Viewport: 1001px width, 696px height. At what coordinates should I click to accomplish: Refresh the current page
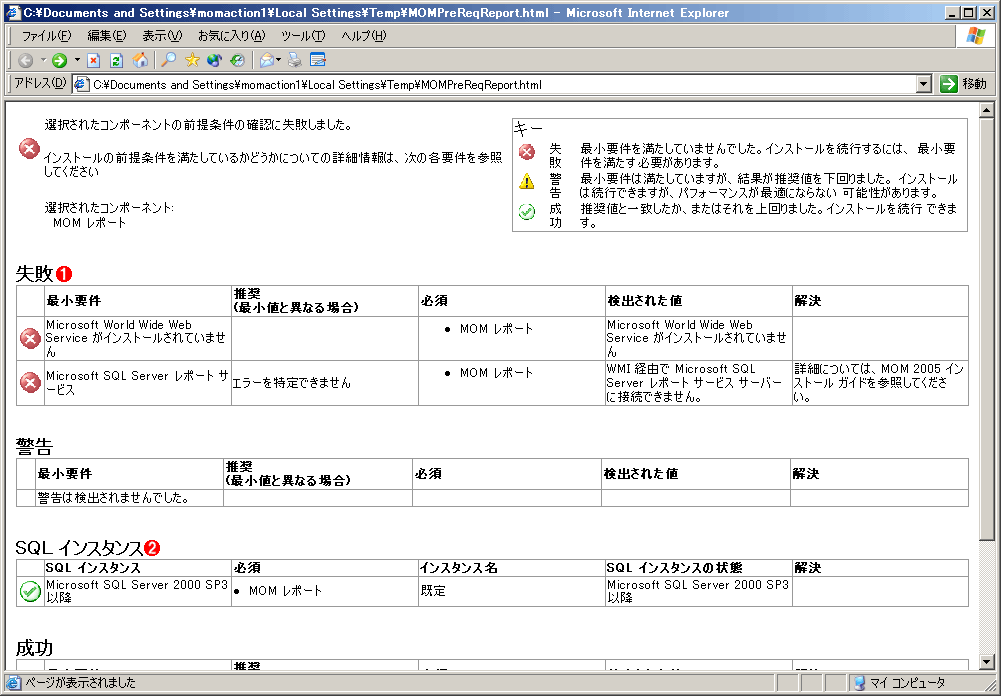116,61
